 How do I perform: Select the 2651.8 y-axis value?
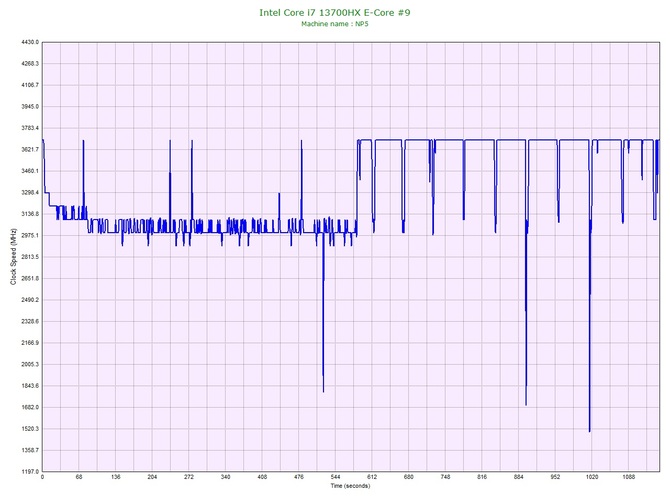point(30,278)
